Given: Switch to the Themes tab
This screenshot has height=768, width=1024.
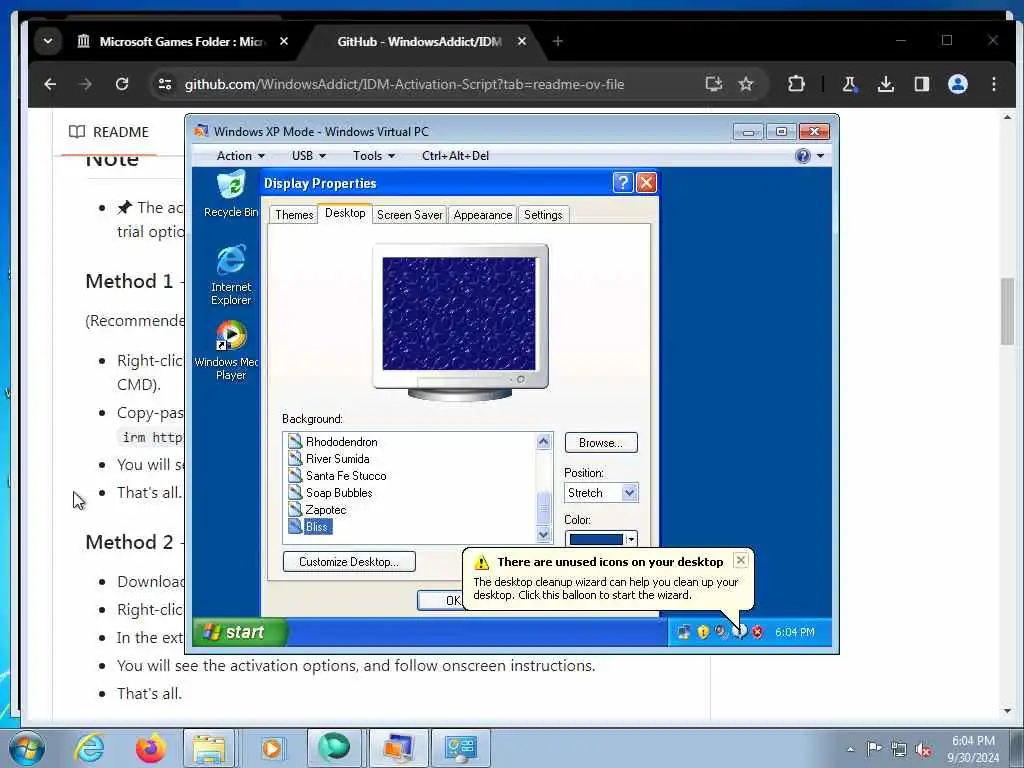Looking at the screenshot, I should click(294, 215).
